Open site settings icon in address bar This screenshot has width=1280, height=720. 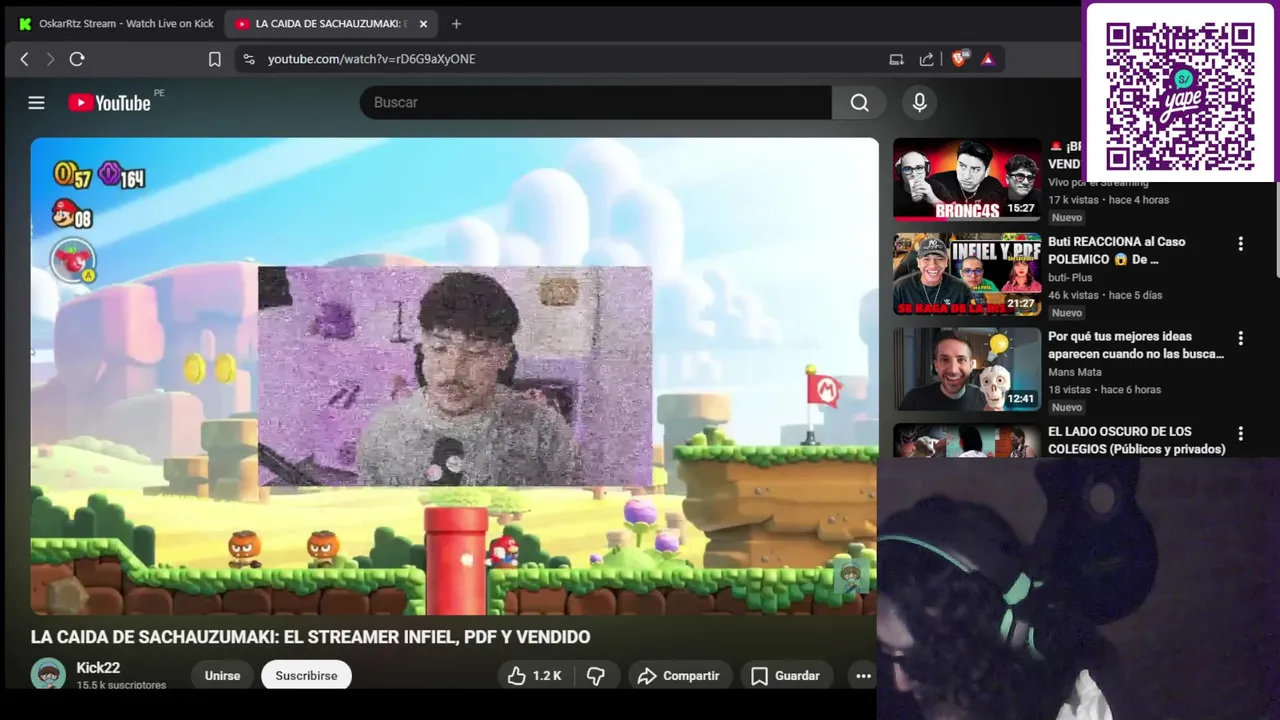coord(249,59)
